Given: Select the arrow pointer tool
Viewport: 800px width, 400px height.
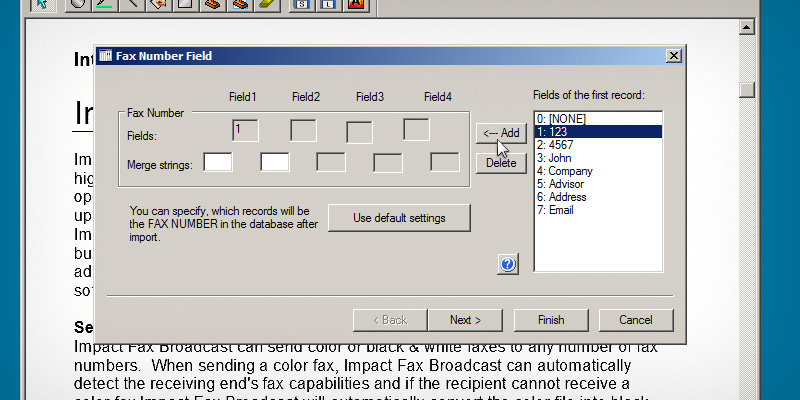Looking at the screenshot, I should click(x=42, y=5).
